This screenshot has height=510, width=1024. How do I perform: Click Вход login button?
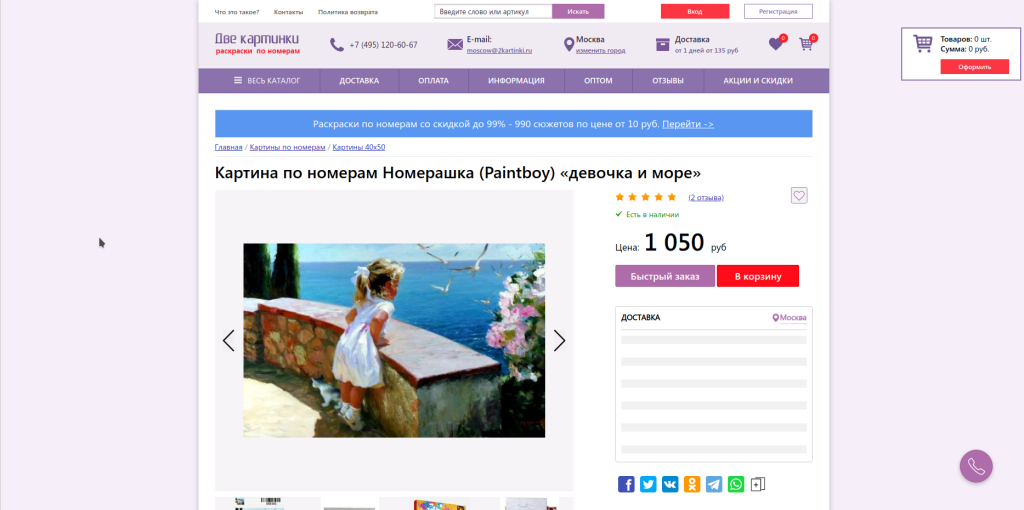coord(695,12)
